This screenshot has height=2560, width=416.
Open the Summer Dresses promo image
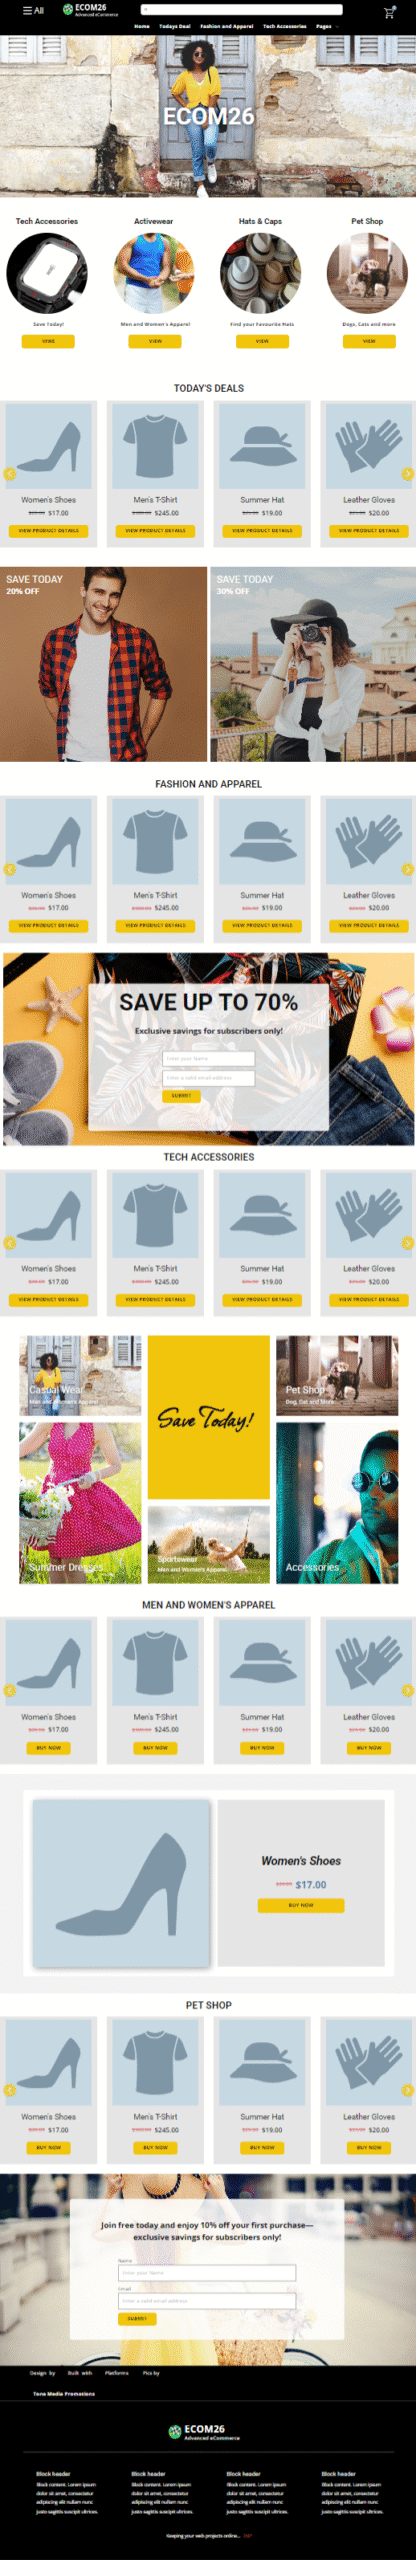click(80, 1502)
